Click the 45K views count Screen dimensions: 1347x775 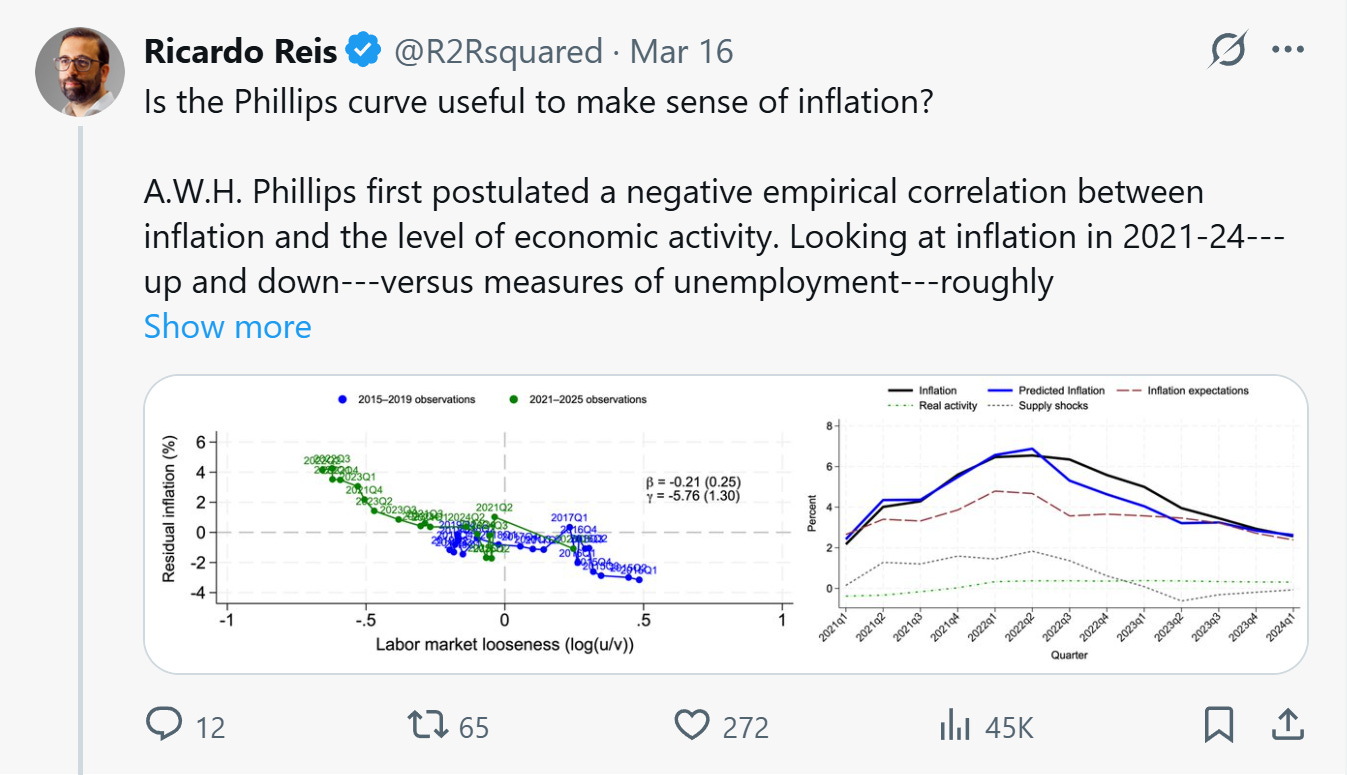tap(1008, 727)
